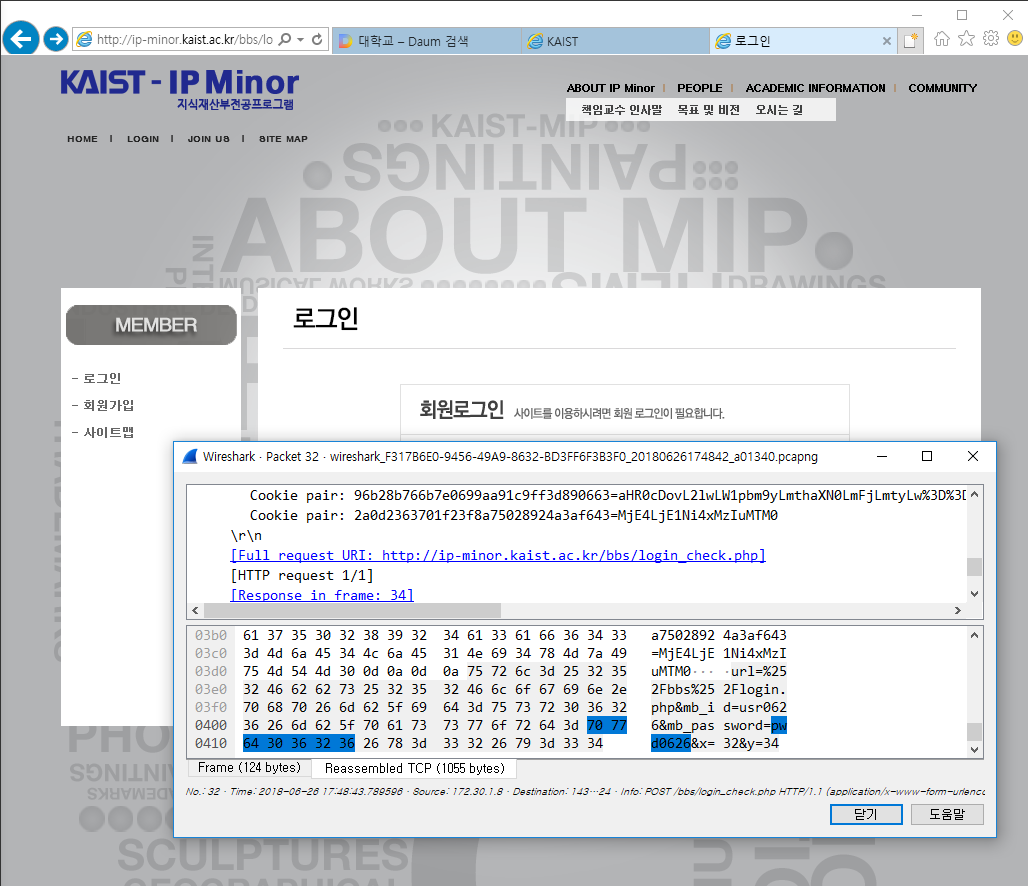Select the first Cookie pair line
Viewport: 1028px width, 886px height.
click(607, 495)
